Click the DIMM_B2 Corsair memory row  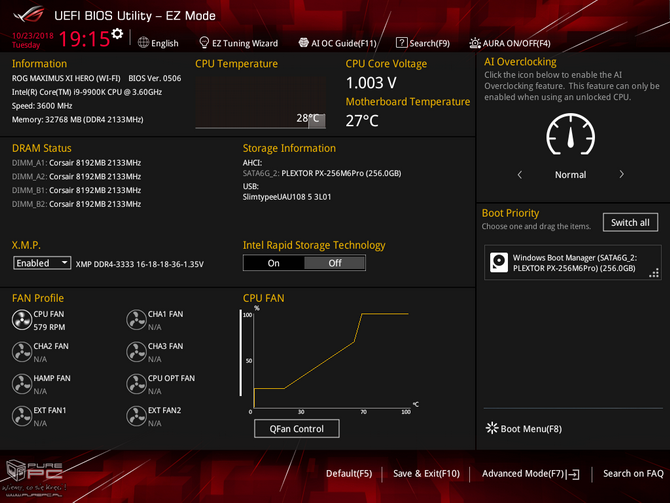(76, 204)
